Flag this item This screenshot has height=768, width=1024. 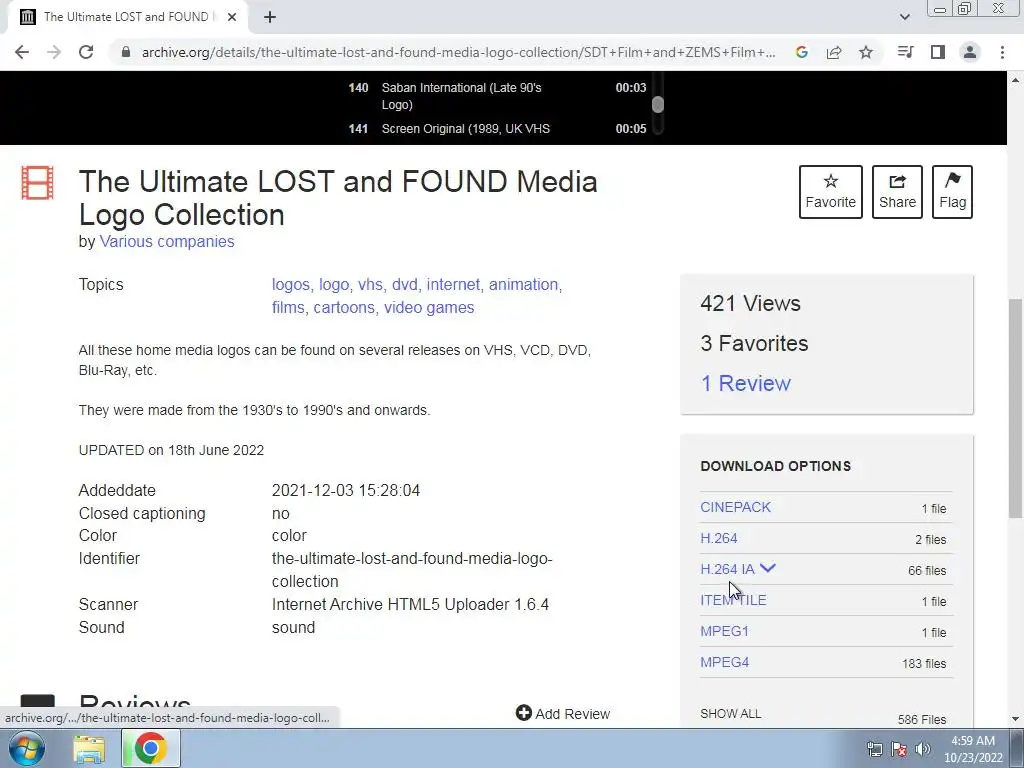[953, 192]
